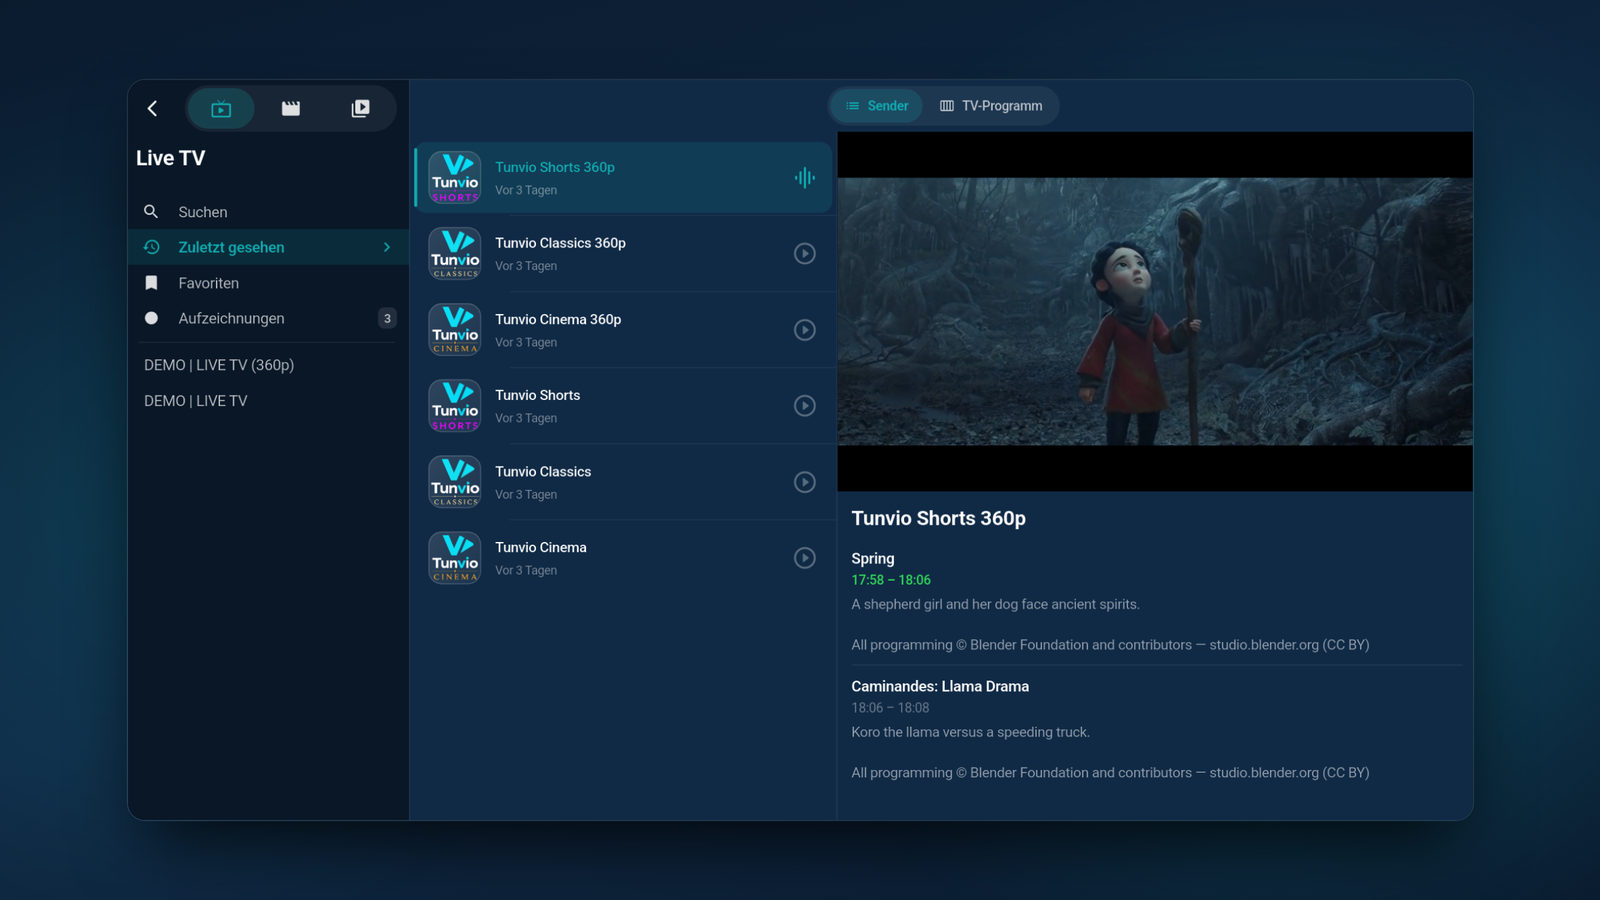Open the Series playlist icon tab
The height and width of the screenshot is (900, 1600).
click(361, 108)
